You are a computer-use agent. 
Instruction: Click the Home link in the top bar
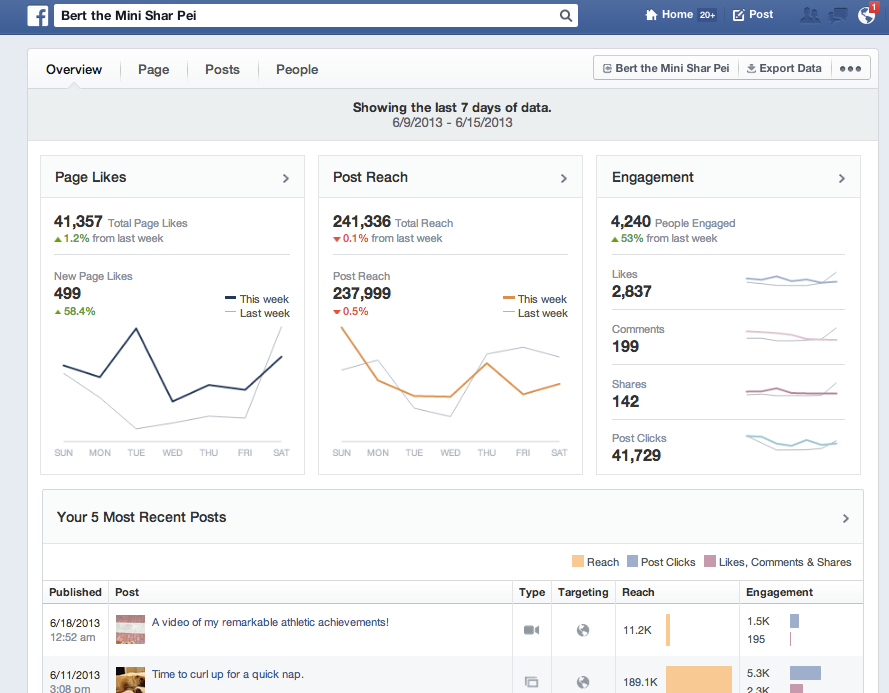678,14
